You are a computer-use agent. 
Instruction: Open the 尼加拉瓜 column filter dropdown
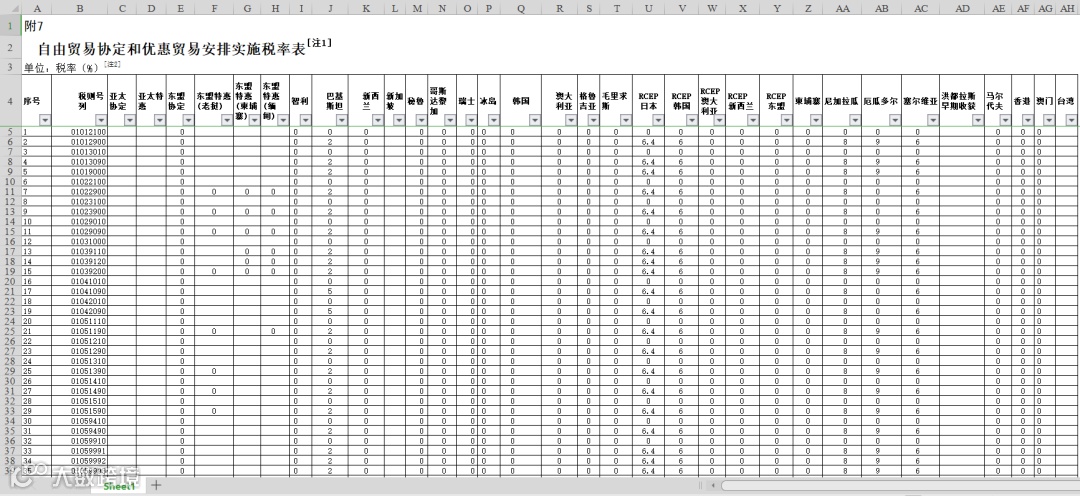[x=854, y=120]
